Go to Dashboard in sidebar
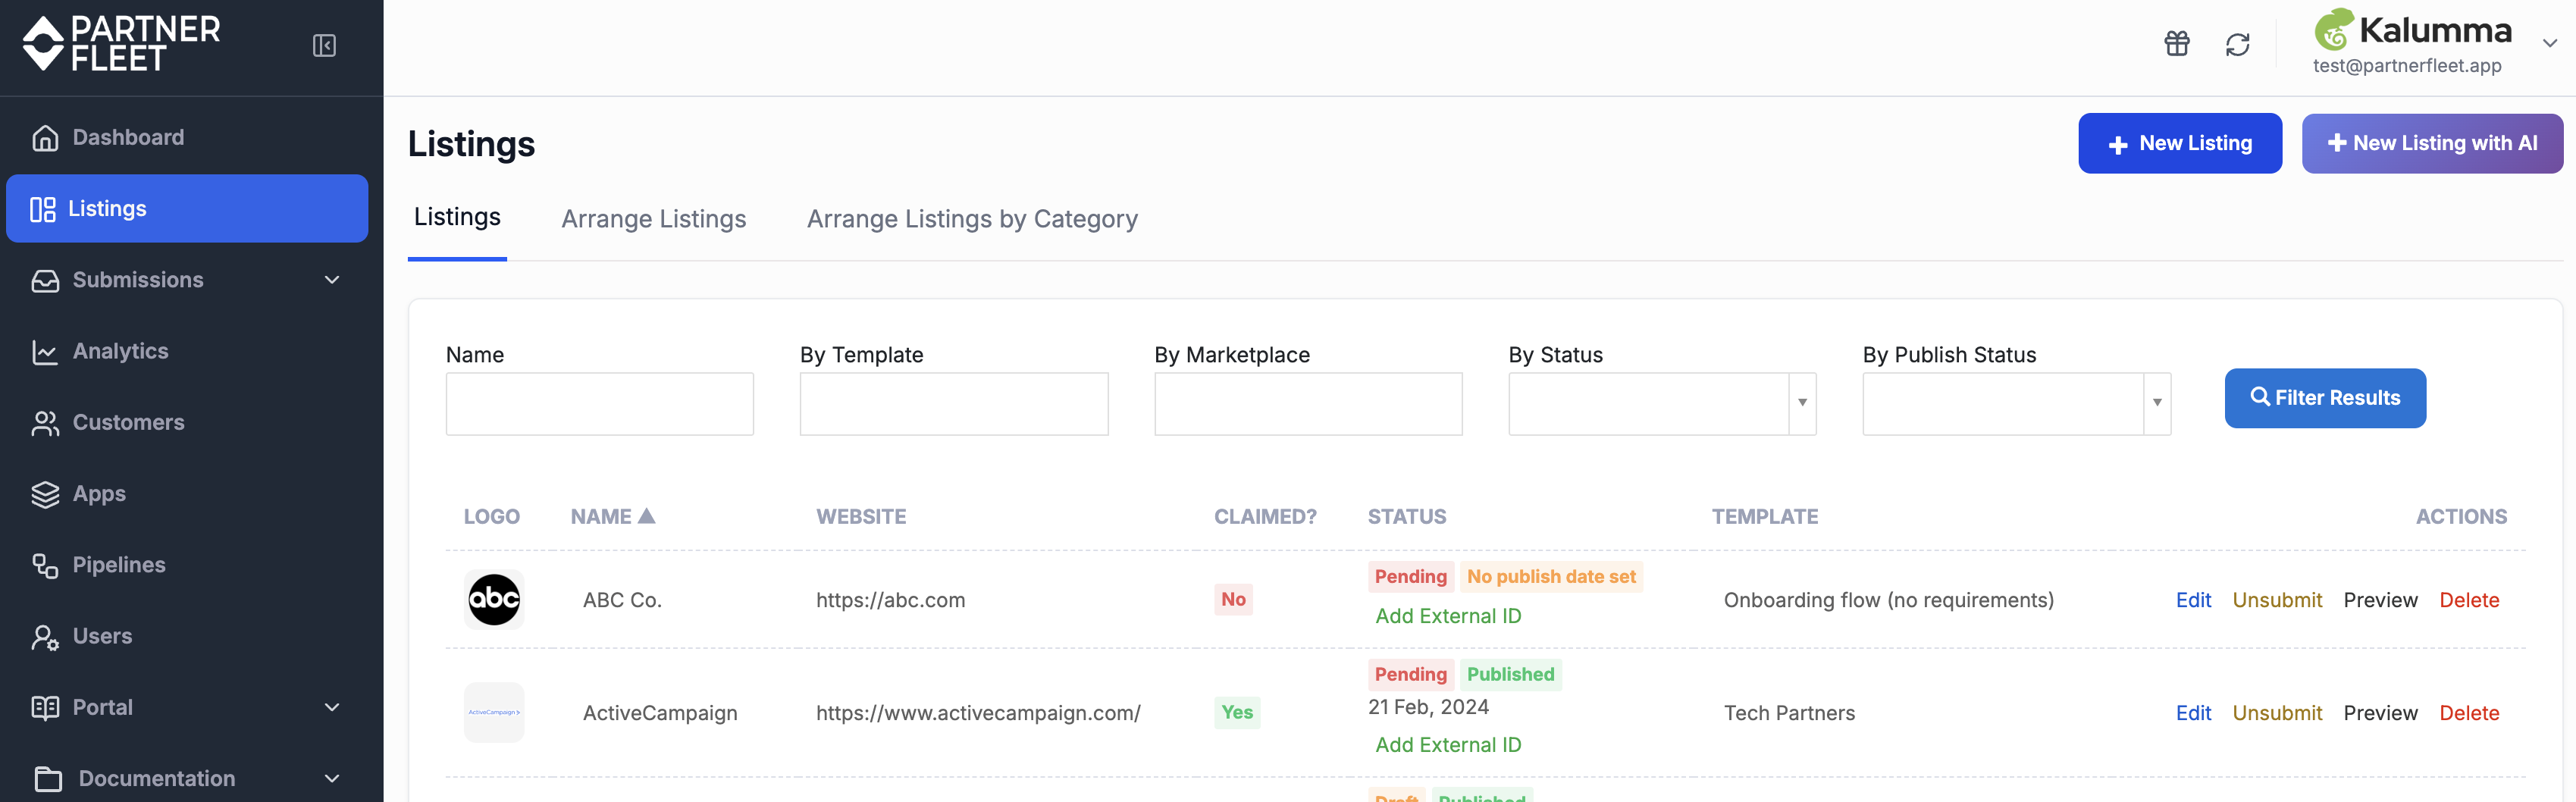 tap(187, 137)
